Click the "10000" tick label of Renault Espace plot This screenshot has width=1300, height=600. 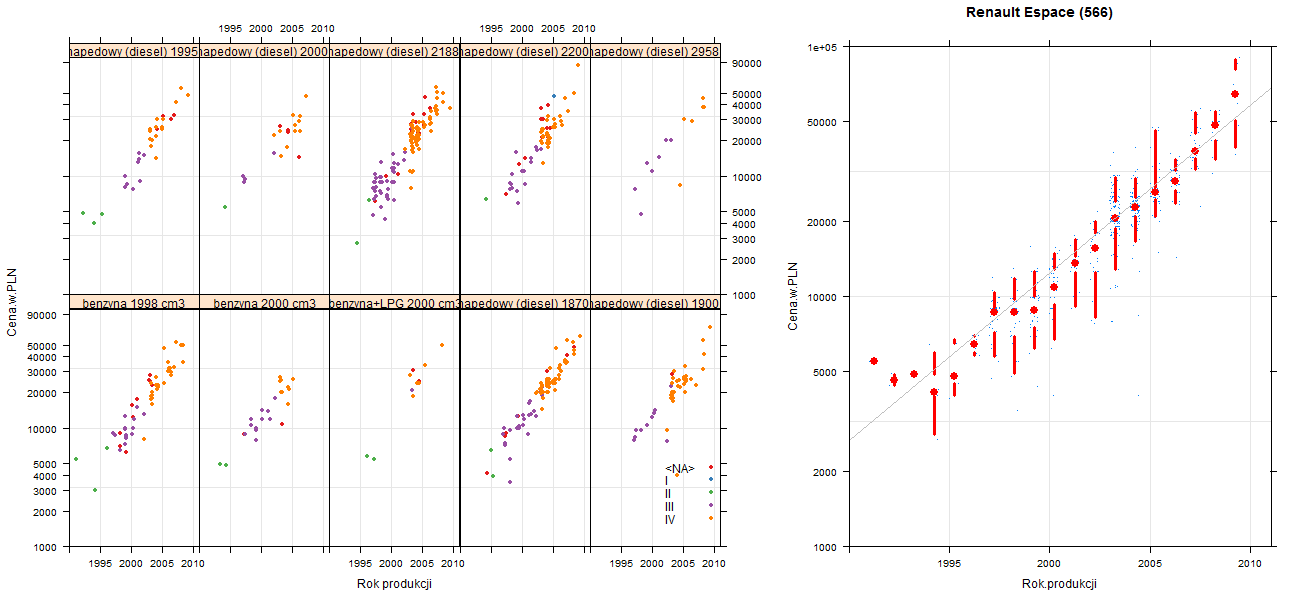[x=823, y=297]
